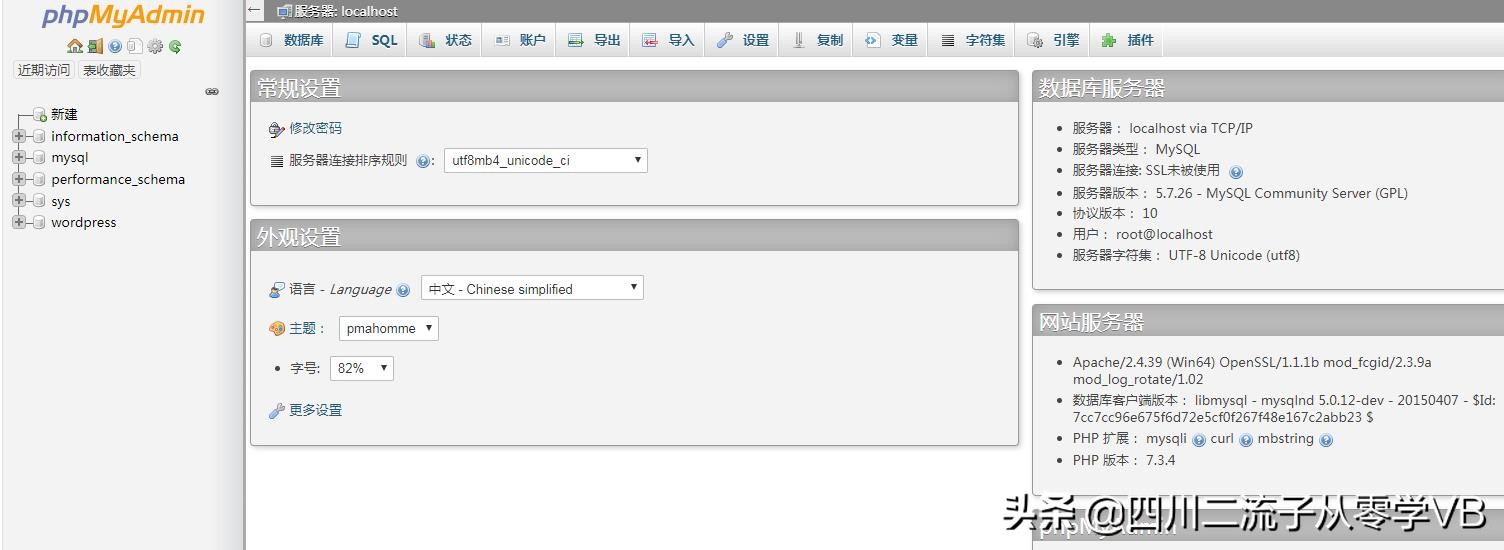Select the sys database
Viewport: 1504px width, 550px height.
click(61, 201)
